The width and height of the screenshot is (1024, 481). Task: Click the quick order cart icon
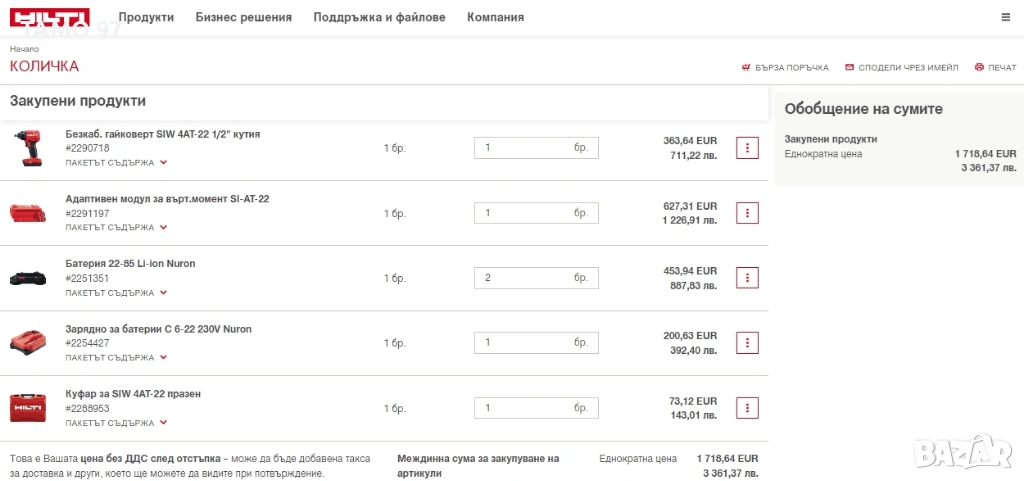pos(746,68)
